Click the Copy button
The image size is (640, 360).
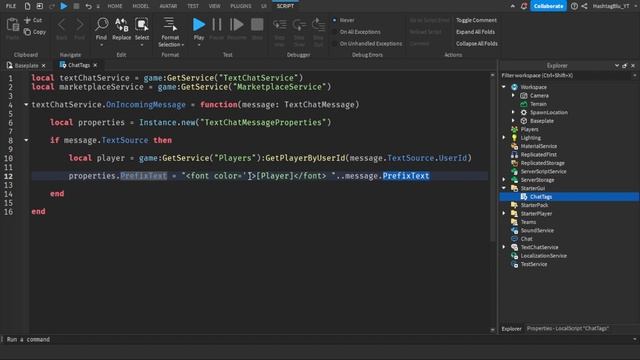click(x=35, y=32)
